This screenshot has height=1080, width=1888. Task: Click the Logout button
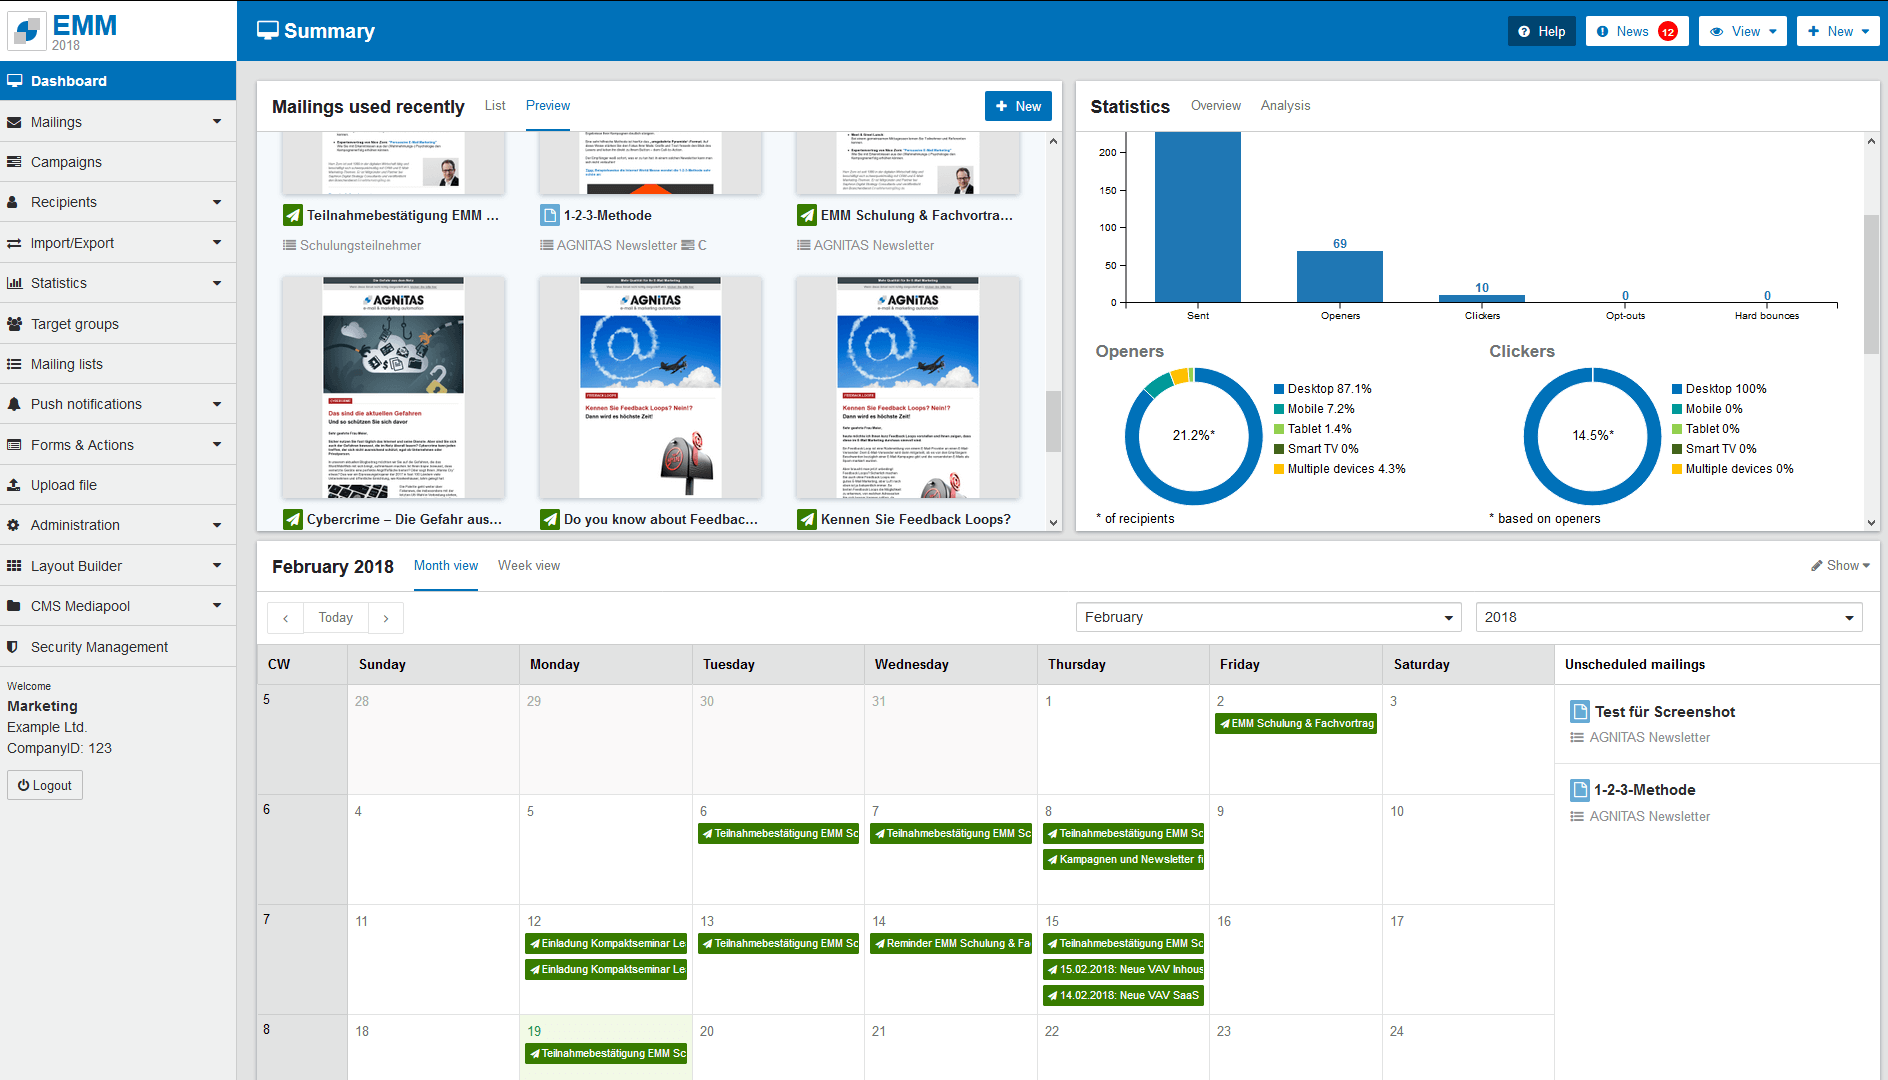45,785
